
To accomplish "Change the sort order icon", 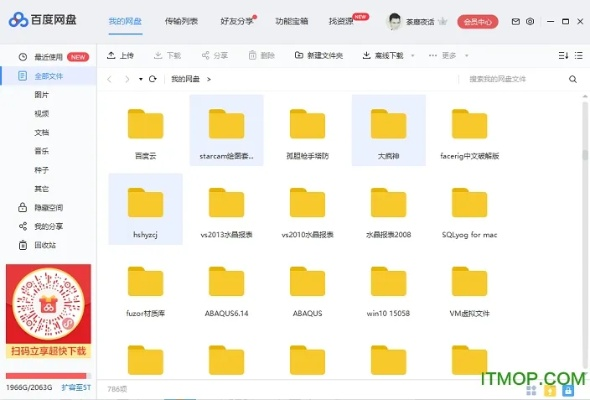I will pyautogui.click(x=563, y=56).
